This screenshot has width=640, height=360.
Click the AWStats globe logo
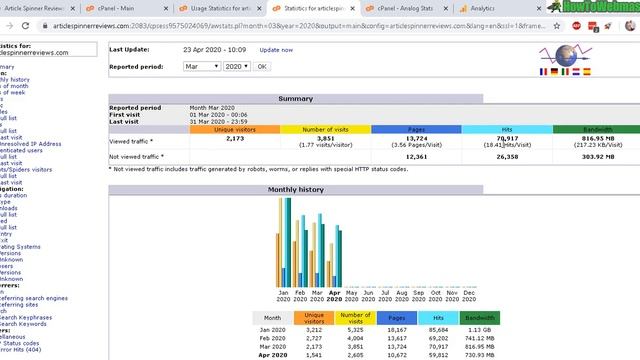point(566,56)
